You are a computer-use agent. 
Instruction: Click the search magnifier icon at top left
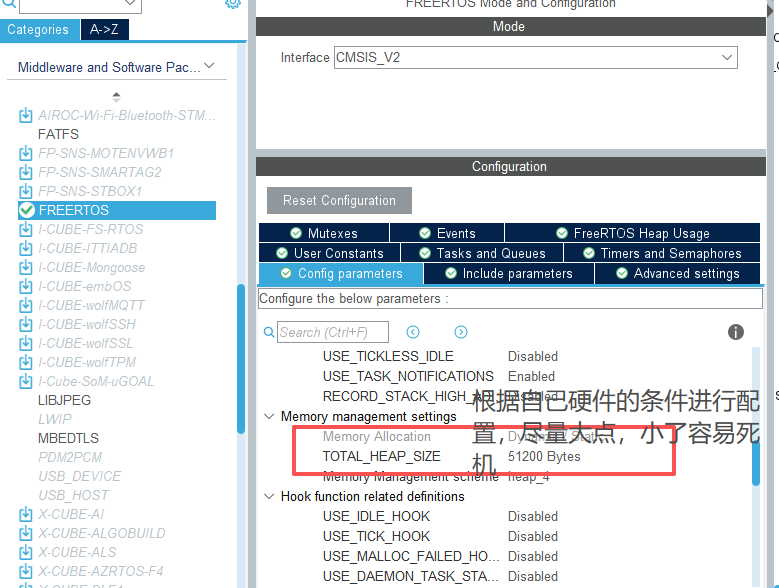pos(8,3)
